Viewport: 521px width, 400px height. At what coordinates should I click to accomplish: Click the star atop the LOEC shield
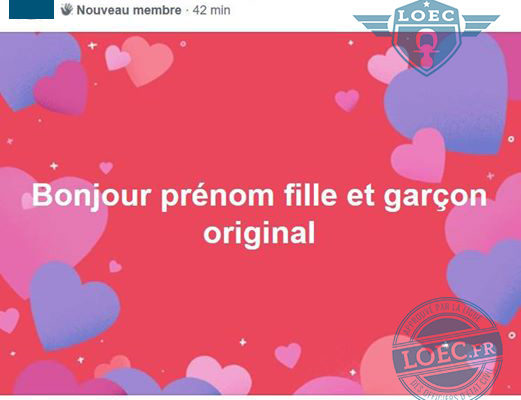coord(427,4)
